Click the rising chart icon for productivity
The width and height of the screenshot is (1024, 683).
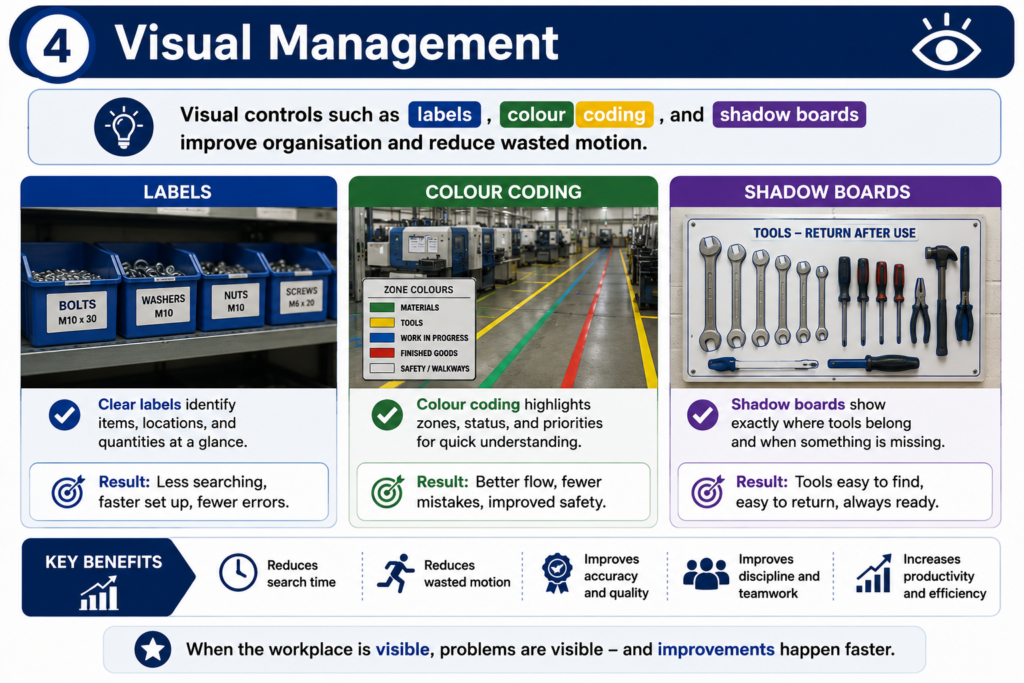[x=874, y=573]
